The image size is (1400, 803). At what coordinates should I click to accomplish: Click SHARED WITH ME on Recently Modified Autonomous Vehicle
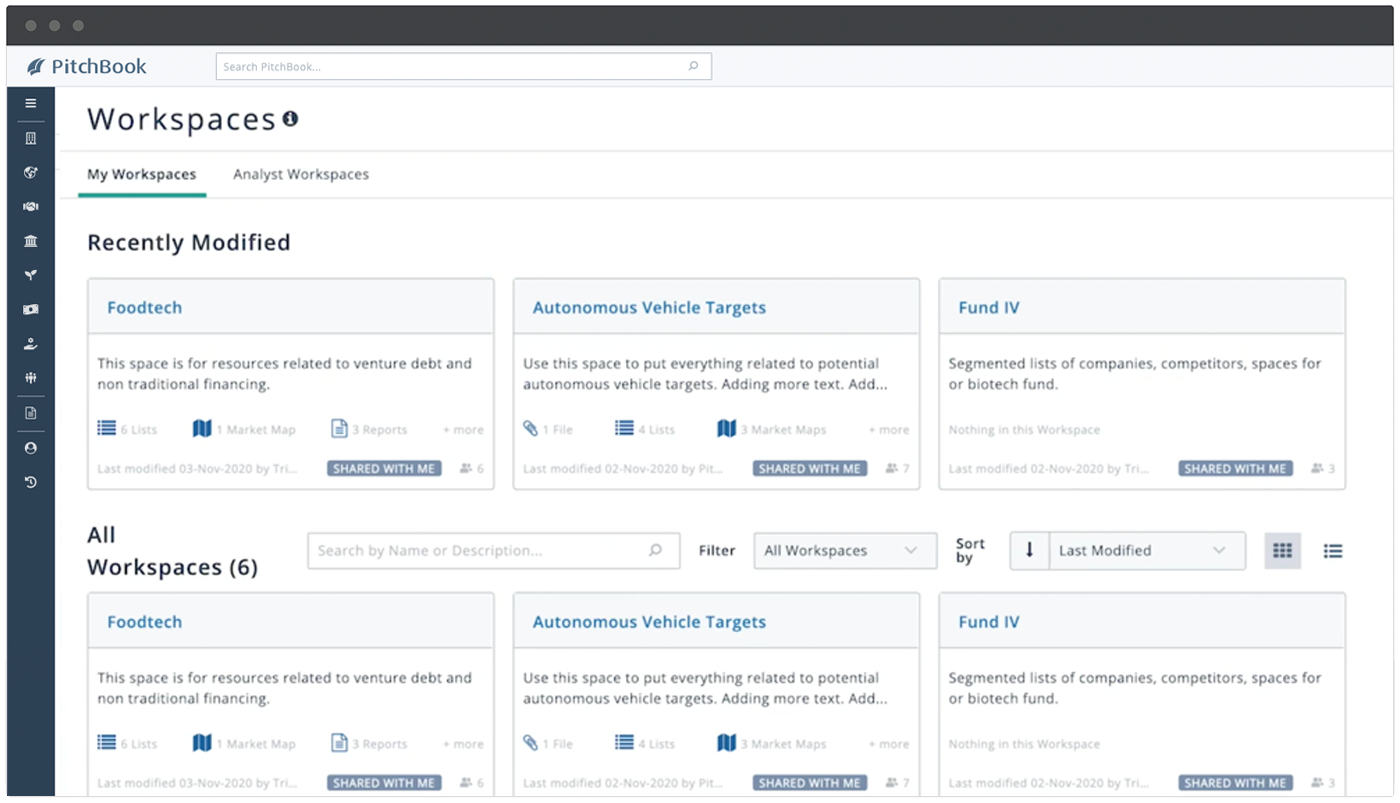point(810,468)
